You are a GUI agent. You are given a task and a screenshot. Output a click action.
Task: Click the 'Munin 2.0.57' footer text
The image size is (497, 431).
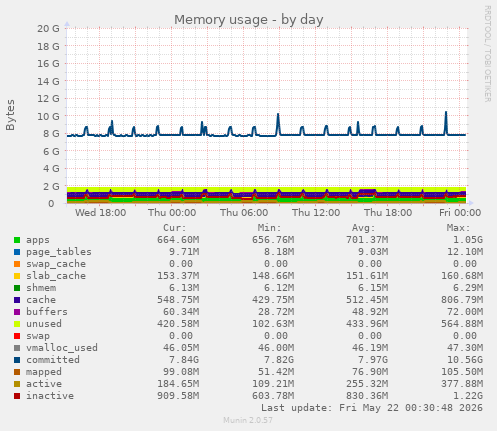[248, 420]
